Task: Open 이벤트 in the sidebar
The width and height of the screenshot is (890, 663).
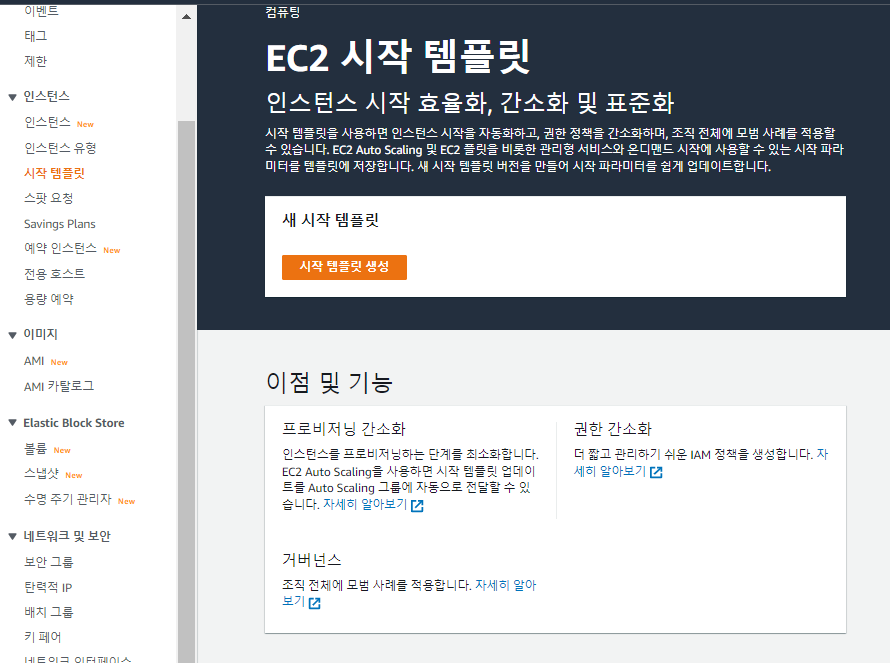Action: pos(41,10)
